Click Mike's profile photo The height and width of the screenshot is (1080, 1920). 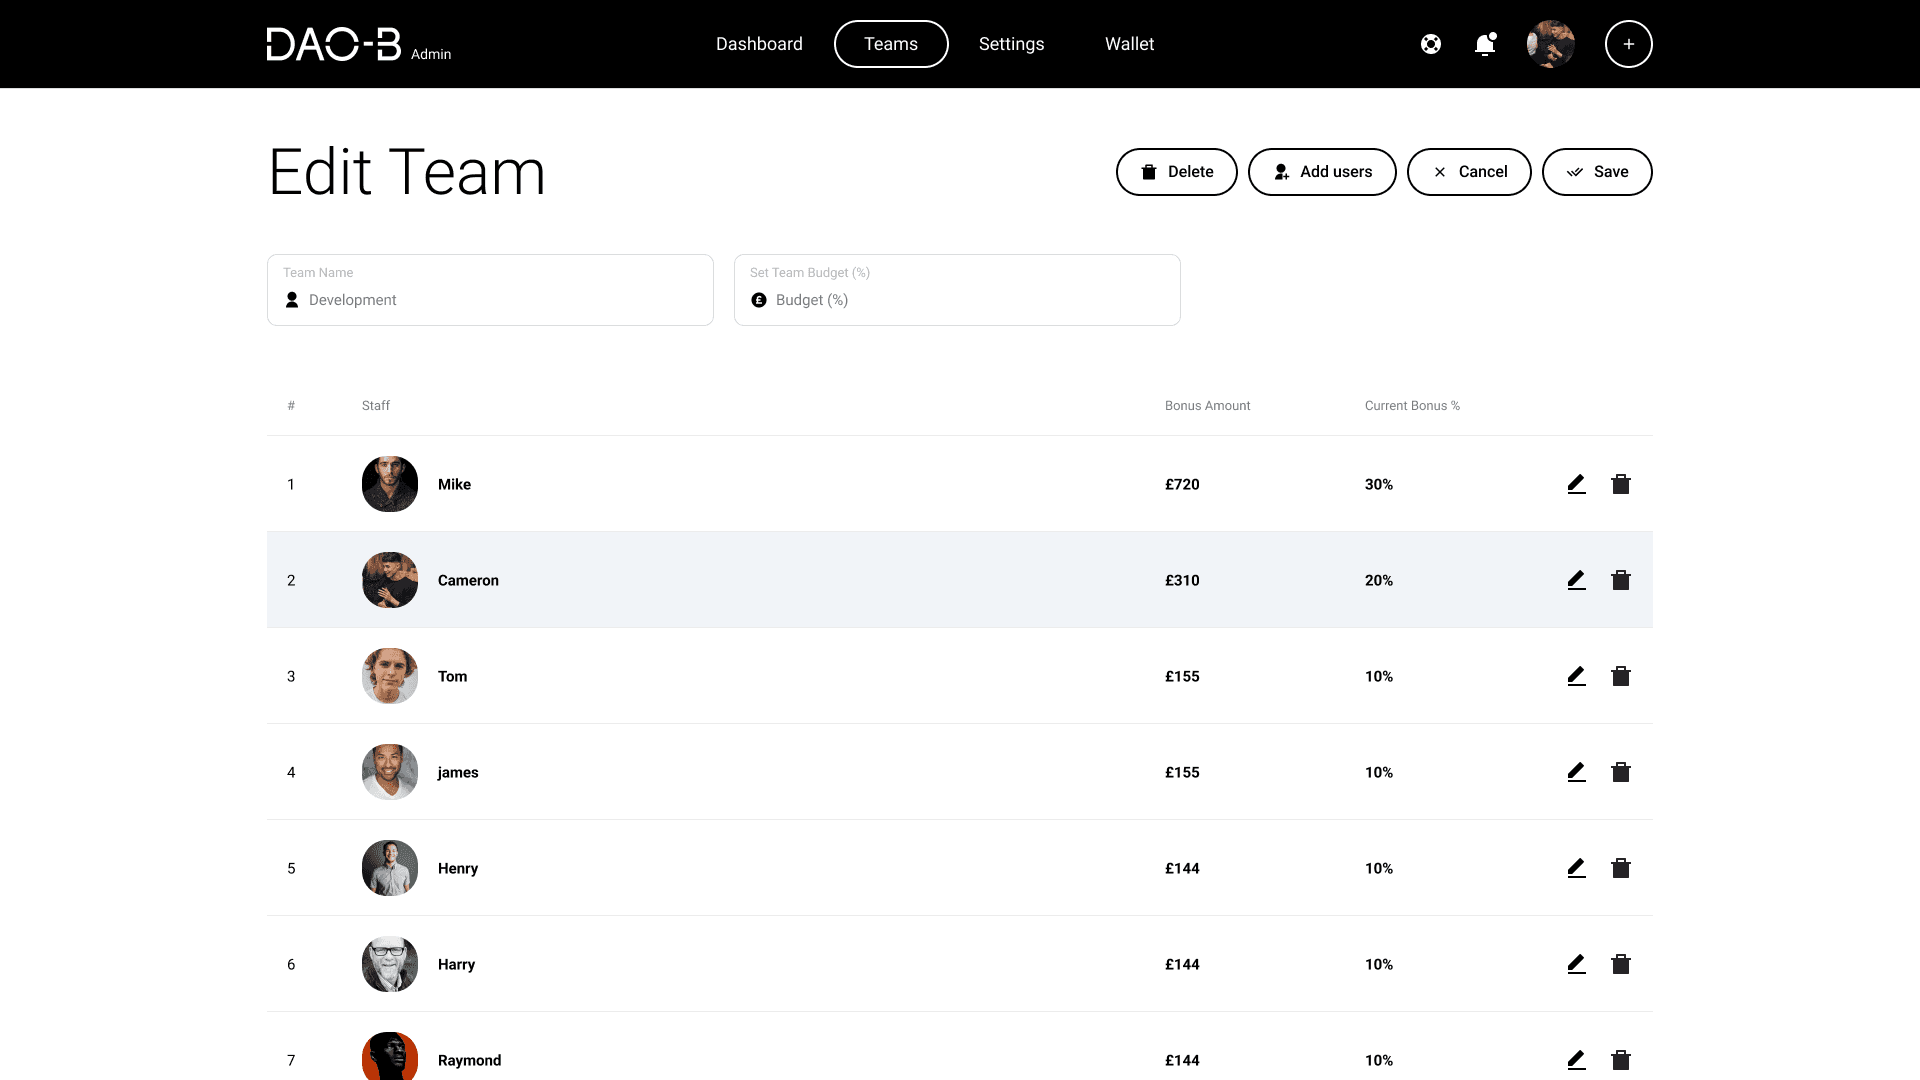[x=390, y=484]
